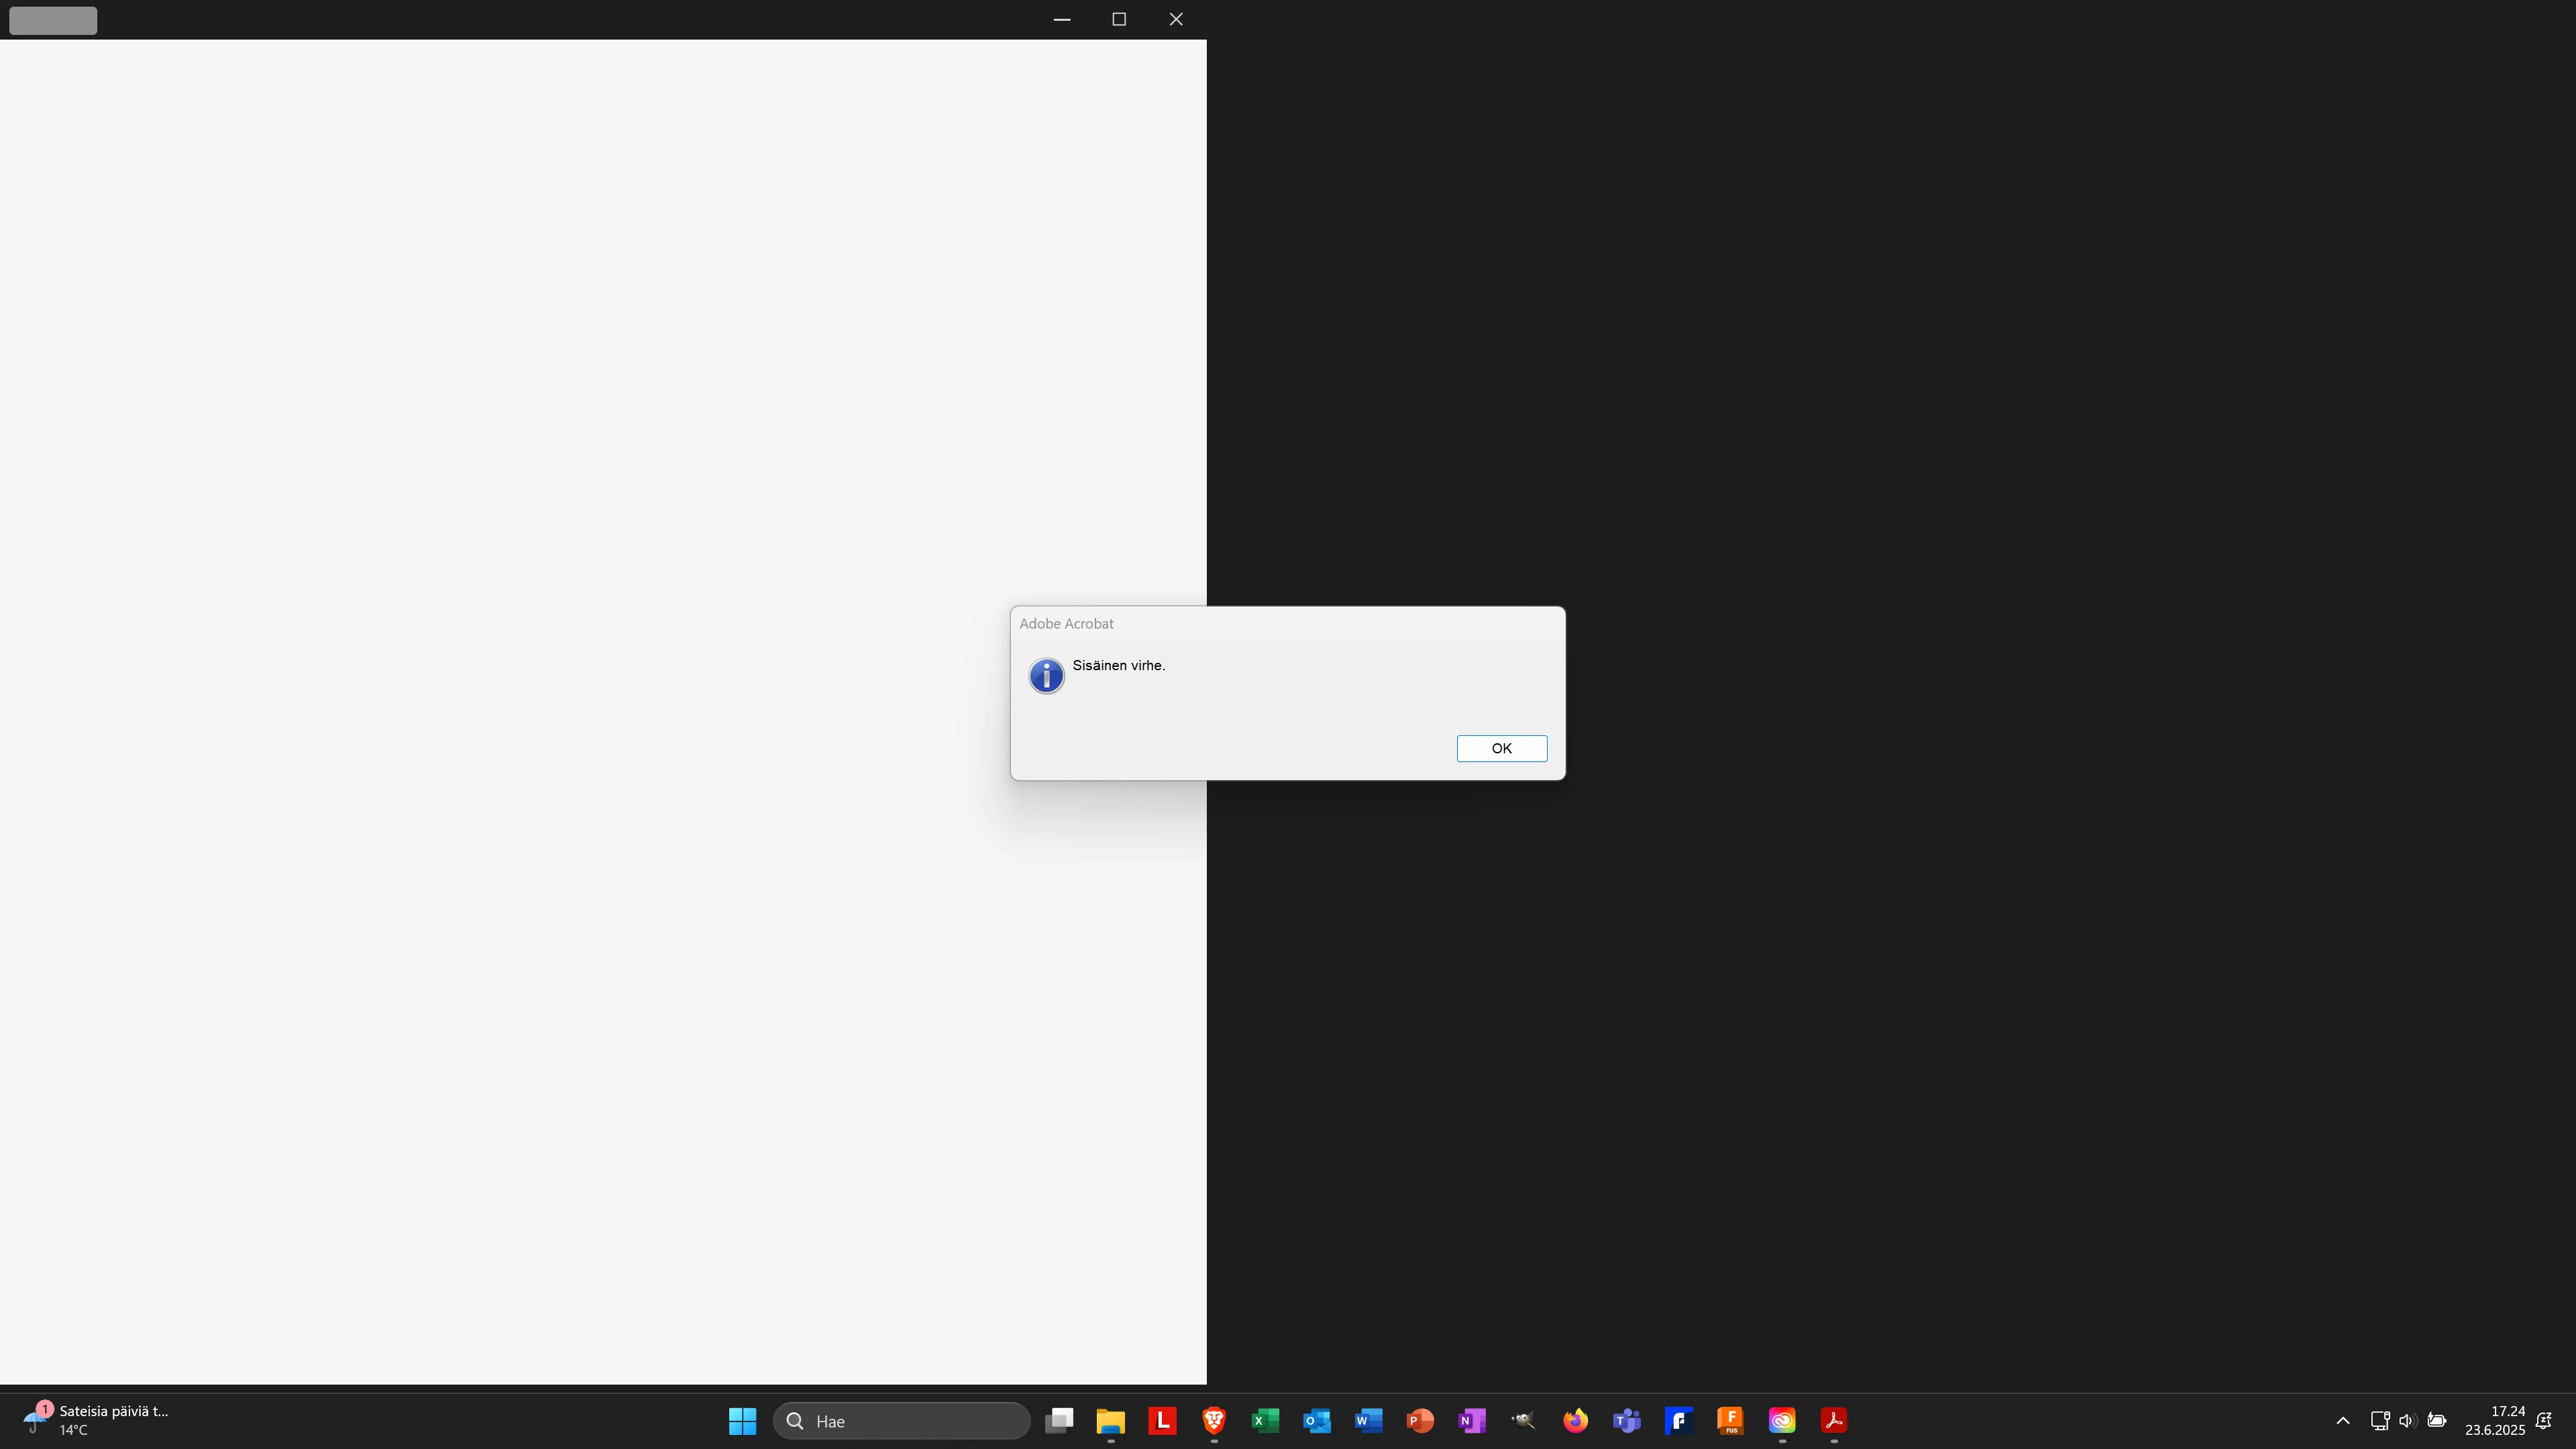The image size is (2576, 1449).
Task: Click the Task View button
Action: click(x=1059, y=1420)
